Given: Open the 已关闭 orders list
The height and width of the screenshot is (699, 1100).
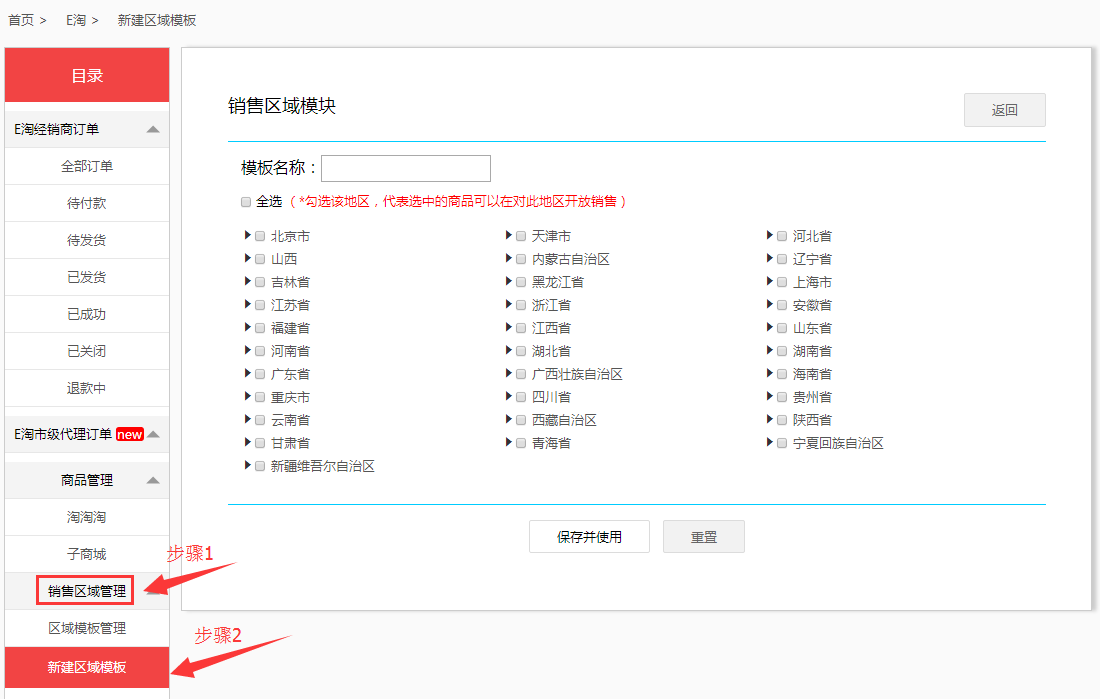Looking at the screenshot, I should 87,352.
